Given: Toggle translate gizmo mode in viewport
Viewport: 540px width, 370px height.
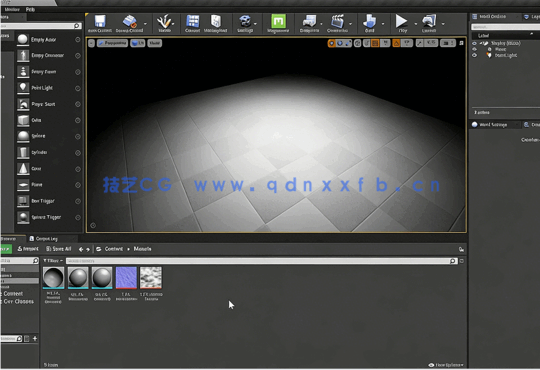Looking at the screenshot, I should tap(332, 43).
